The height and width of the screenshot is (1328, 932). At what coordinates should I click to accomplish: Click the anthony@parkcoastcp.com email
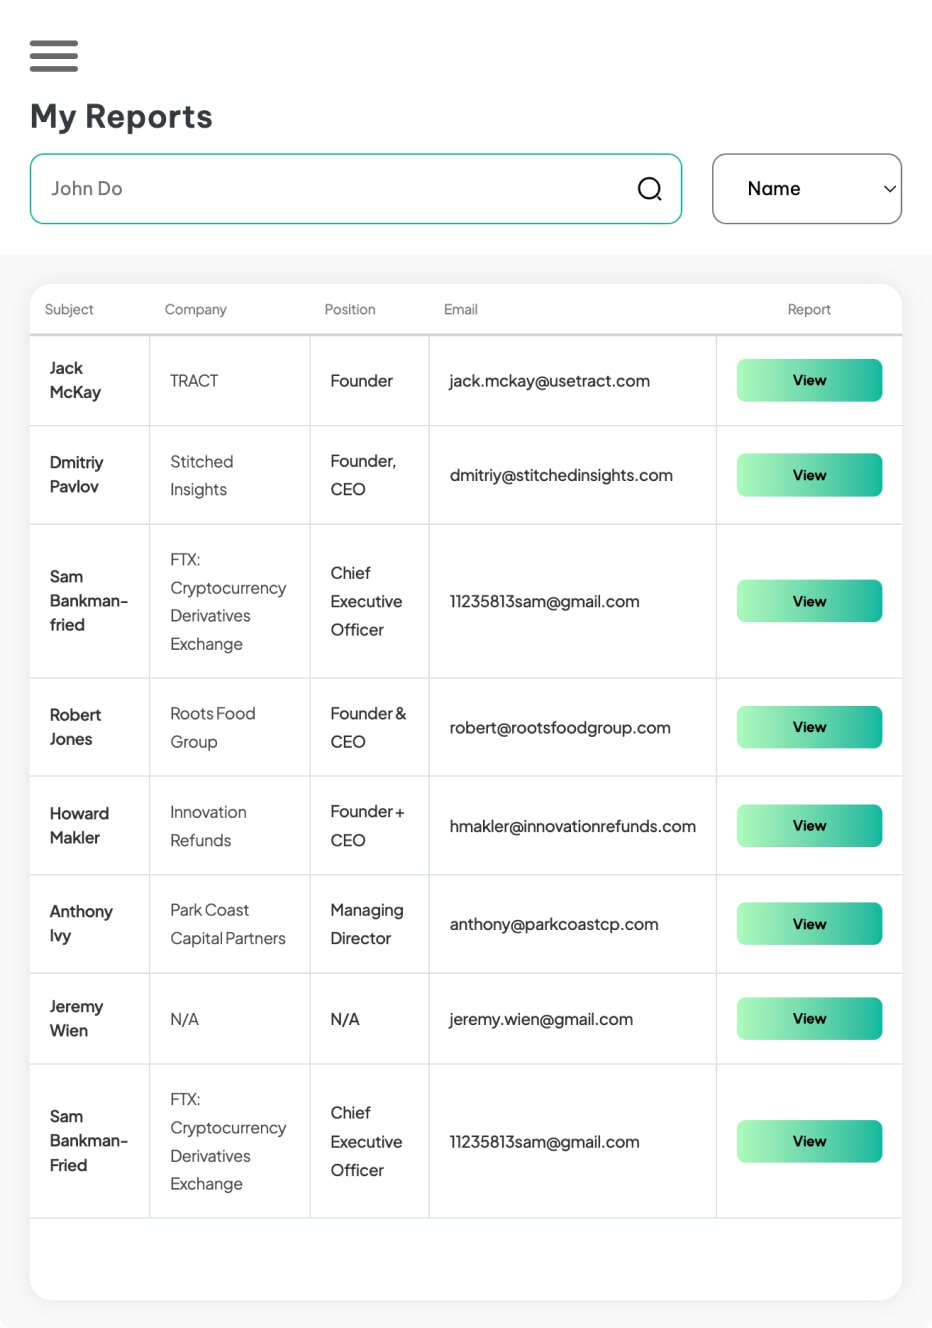pos(553,925)
